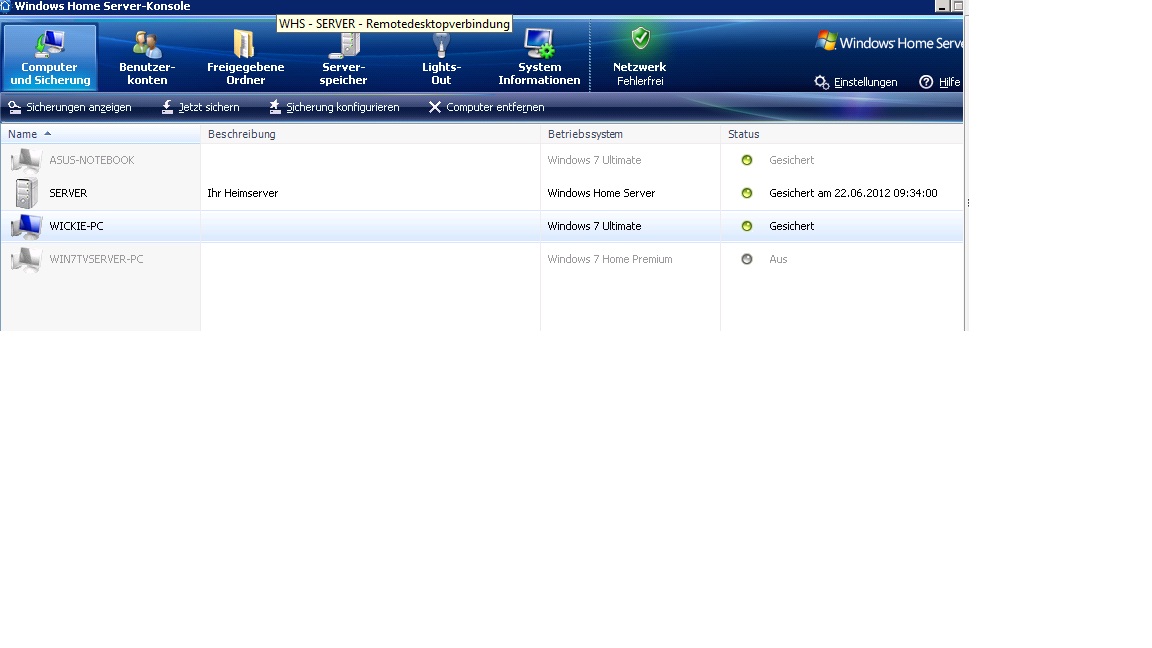
Task: Click the Windows Home Server logo
Action: click(889, 43)
